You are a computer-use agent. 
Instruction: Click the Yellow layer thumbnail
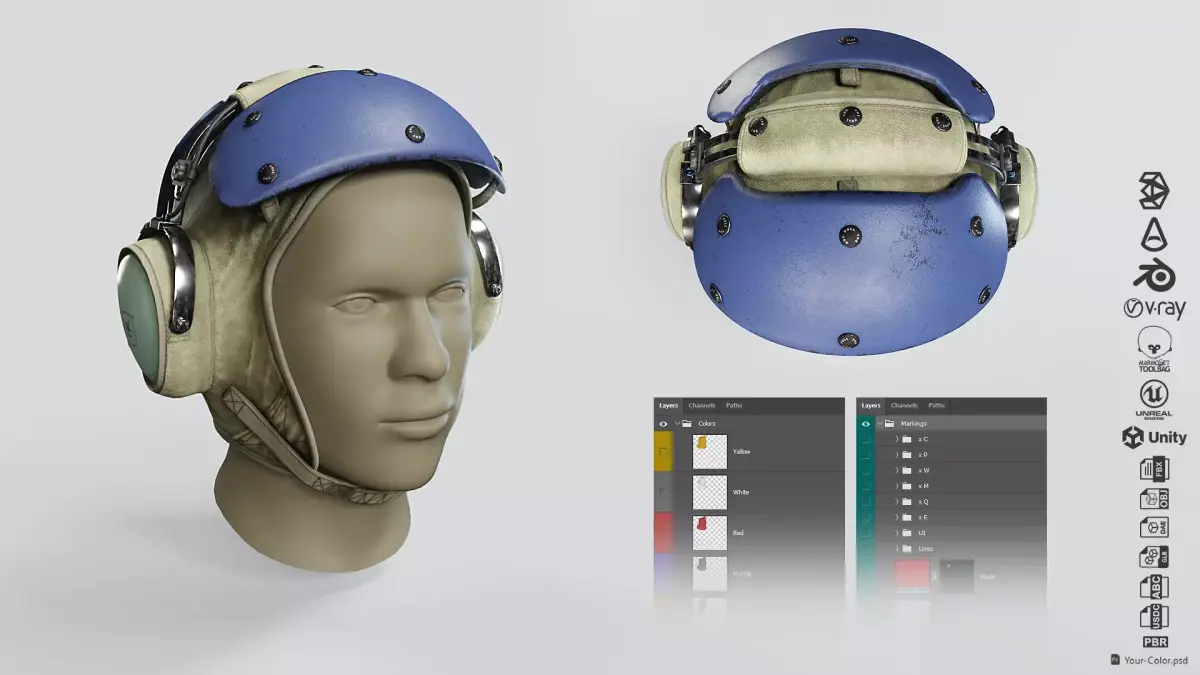(709, 452)
